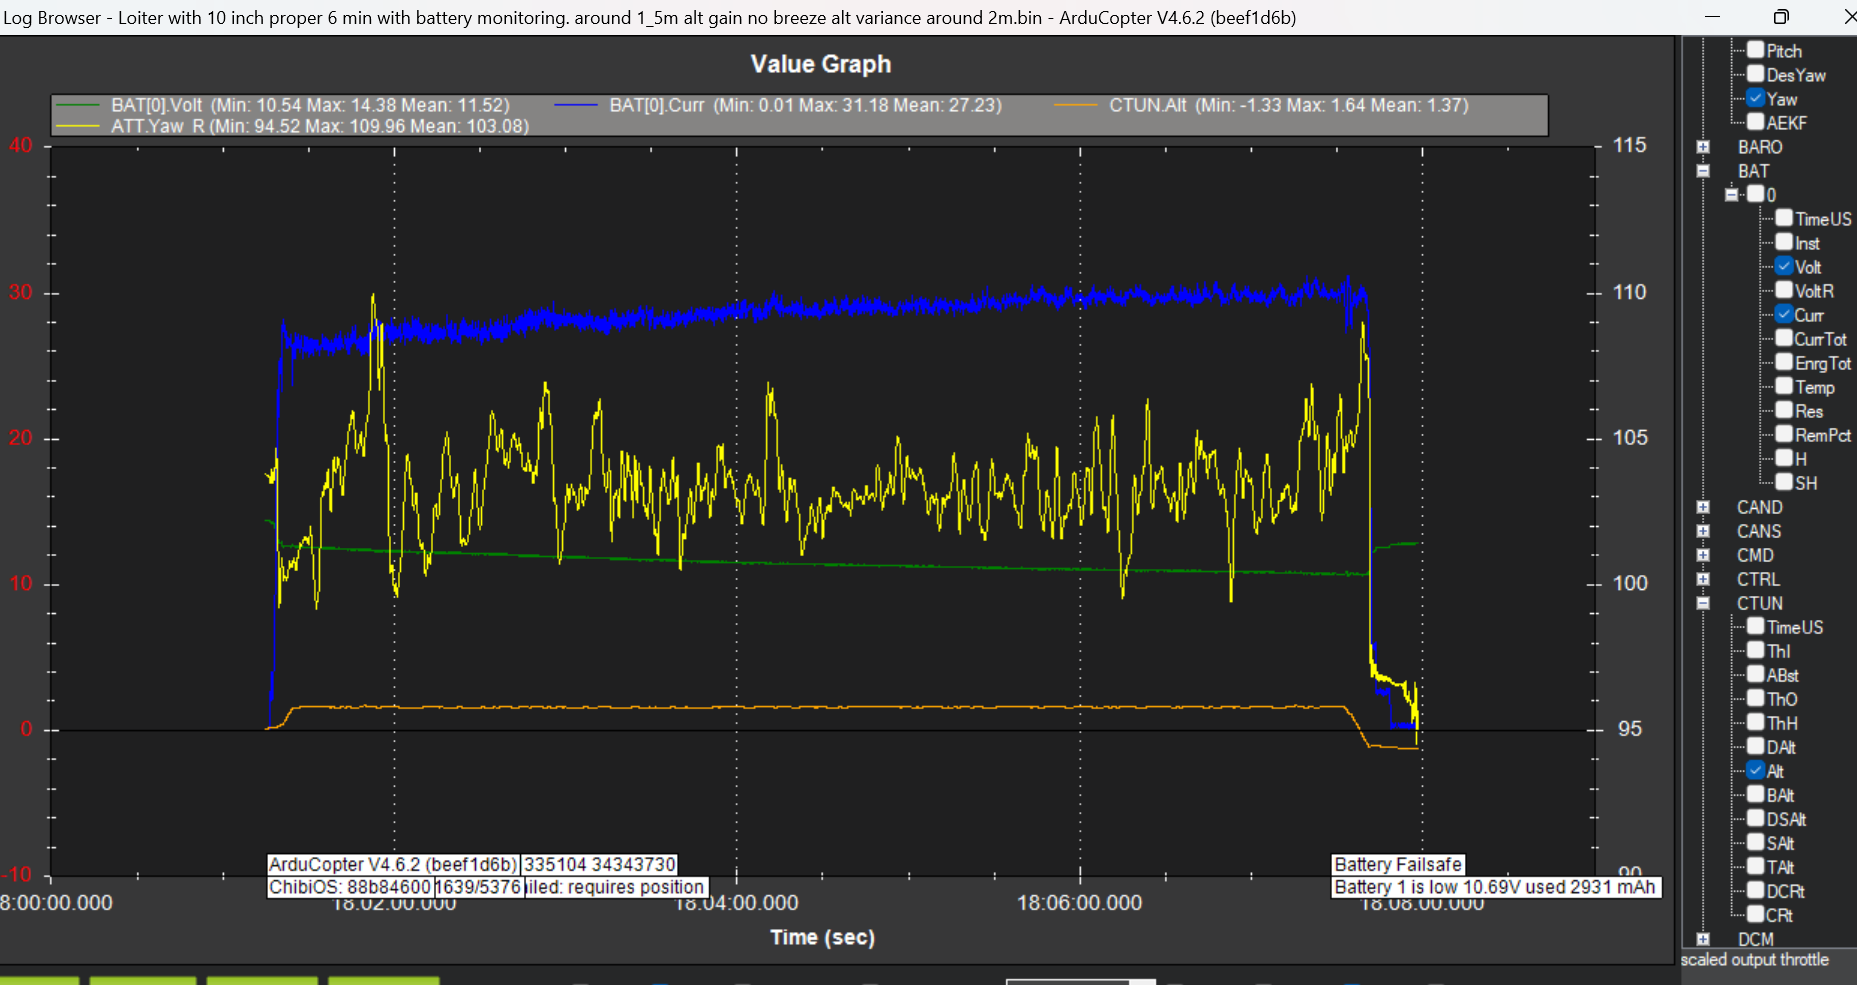Viewport: 1857px width, 985px height.
Task: Collapse the CTUN tree node
Action: click(x=1703, y=603)
